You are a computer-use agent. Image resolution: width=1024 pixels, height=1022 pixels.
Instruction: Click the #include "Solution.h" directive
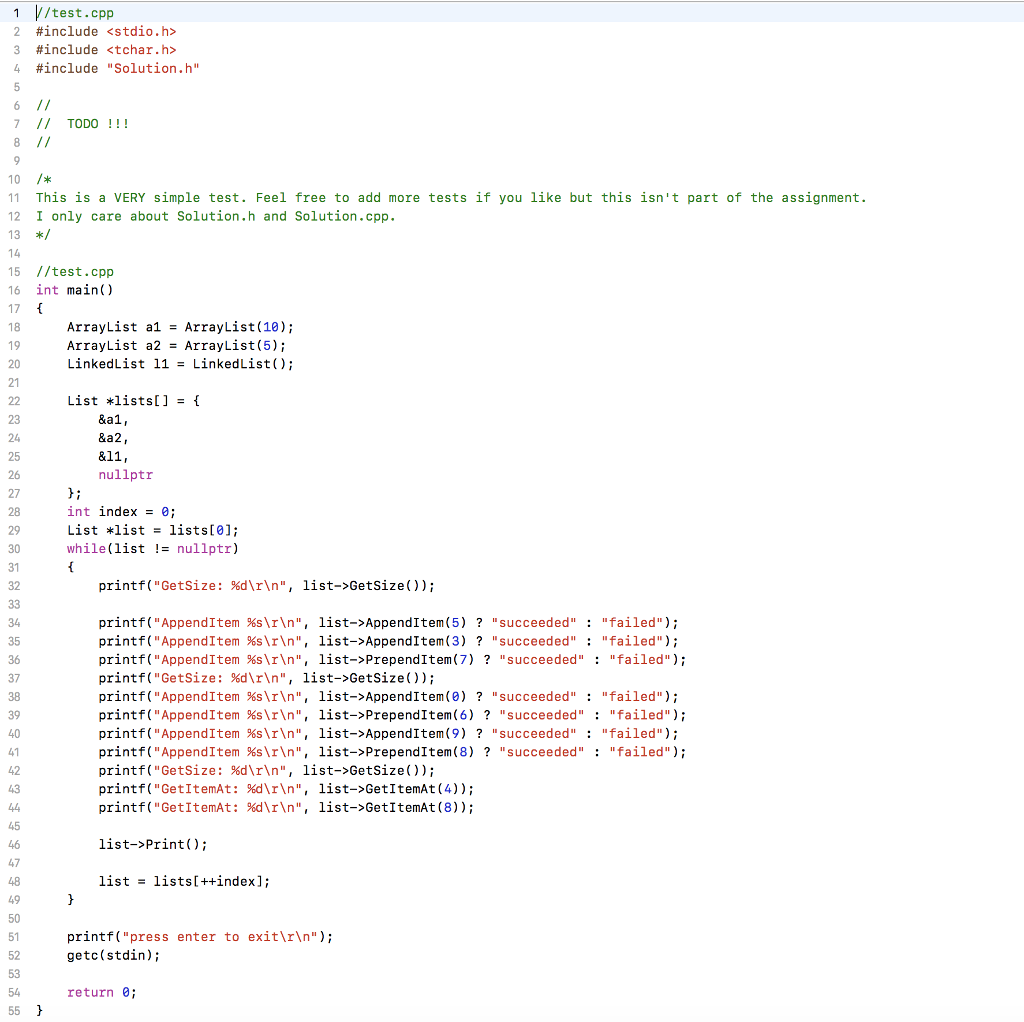coord(117,68)
